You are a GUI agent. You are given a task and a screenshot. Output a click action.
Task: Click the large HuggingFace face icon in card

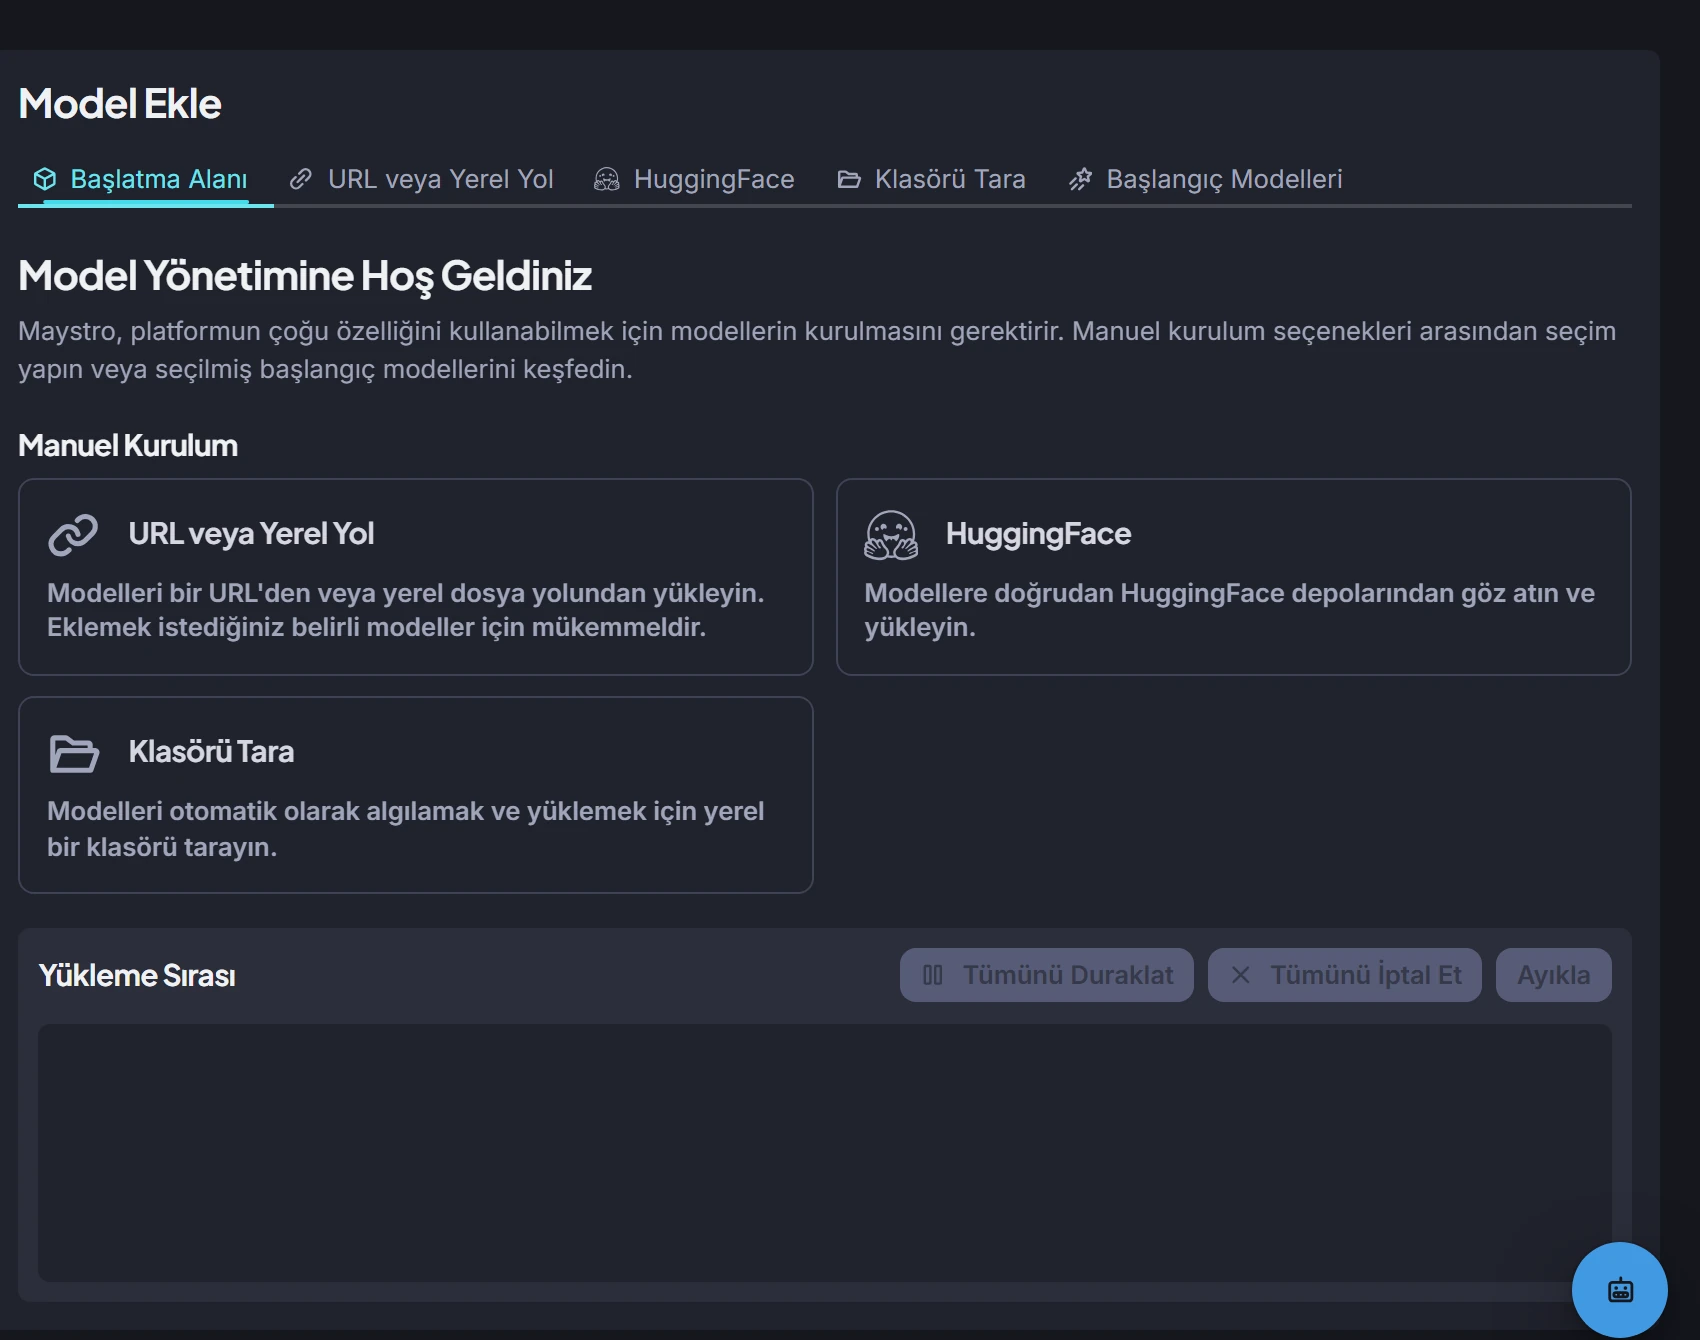891,535
